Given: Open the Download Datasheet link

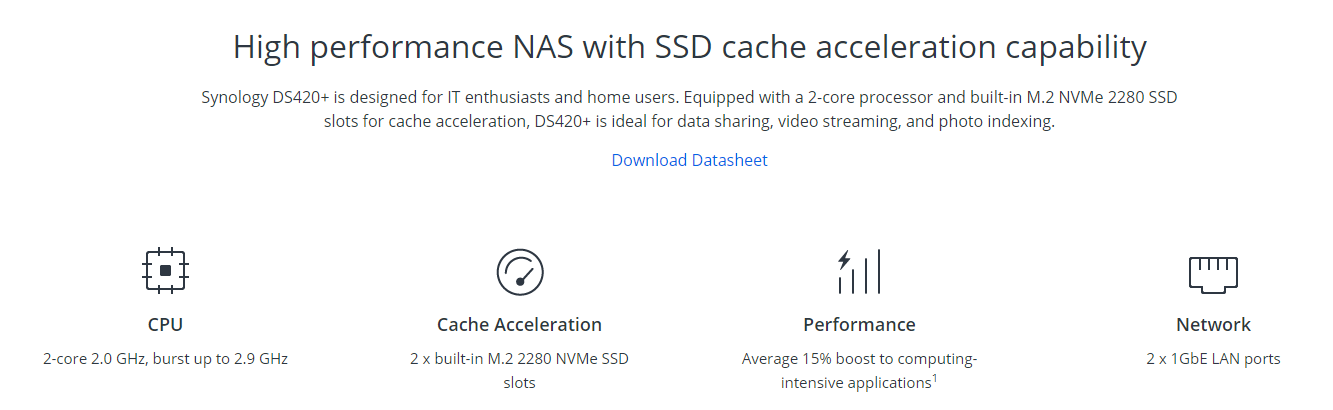Looking at the screenshot, I should (689, 160).
